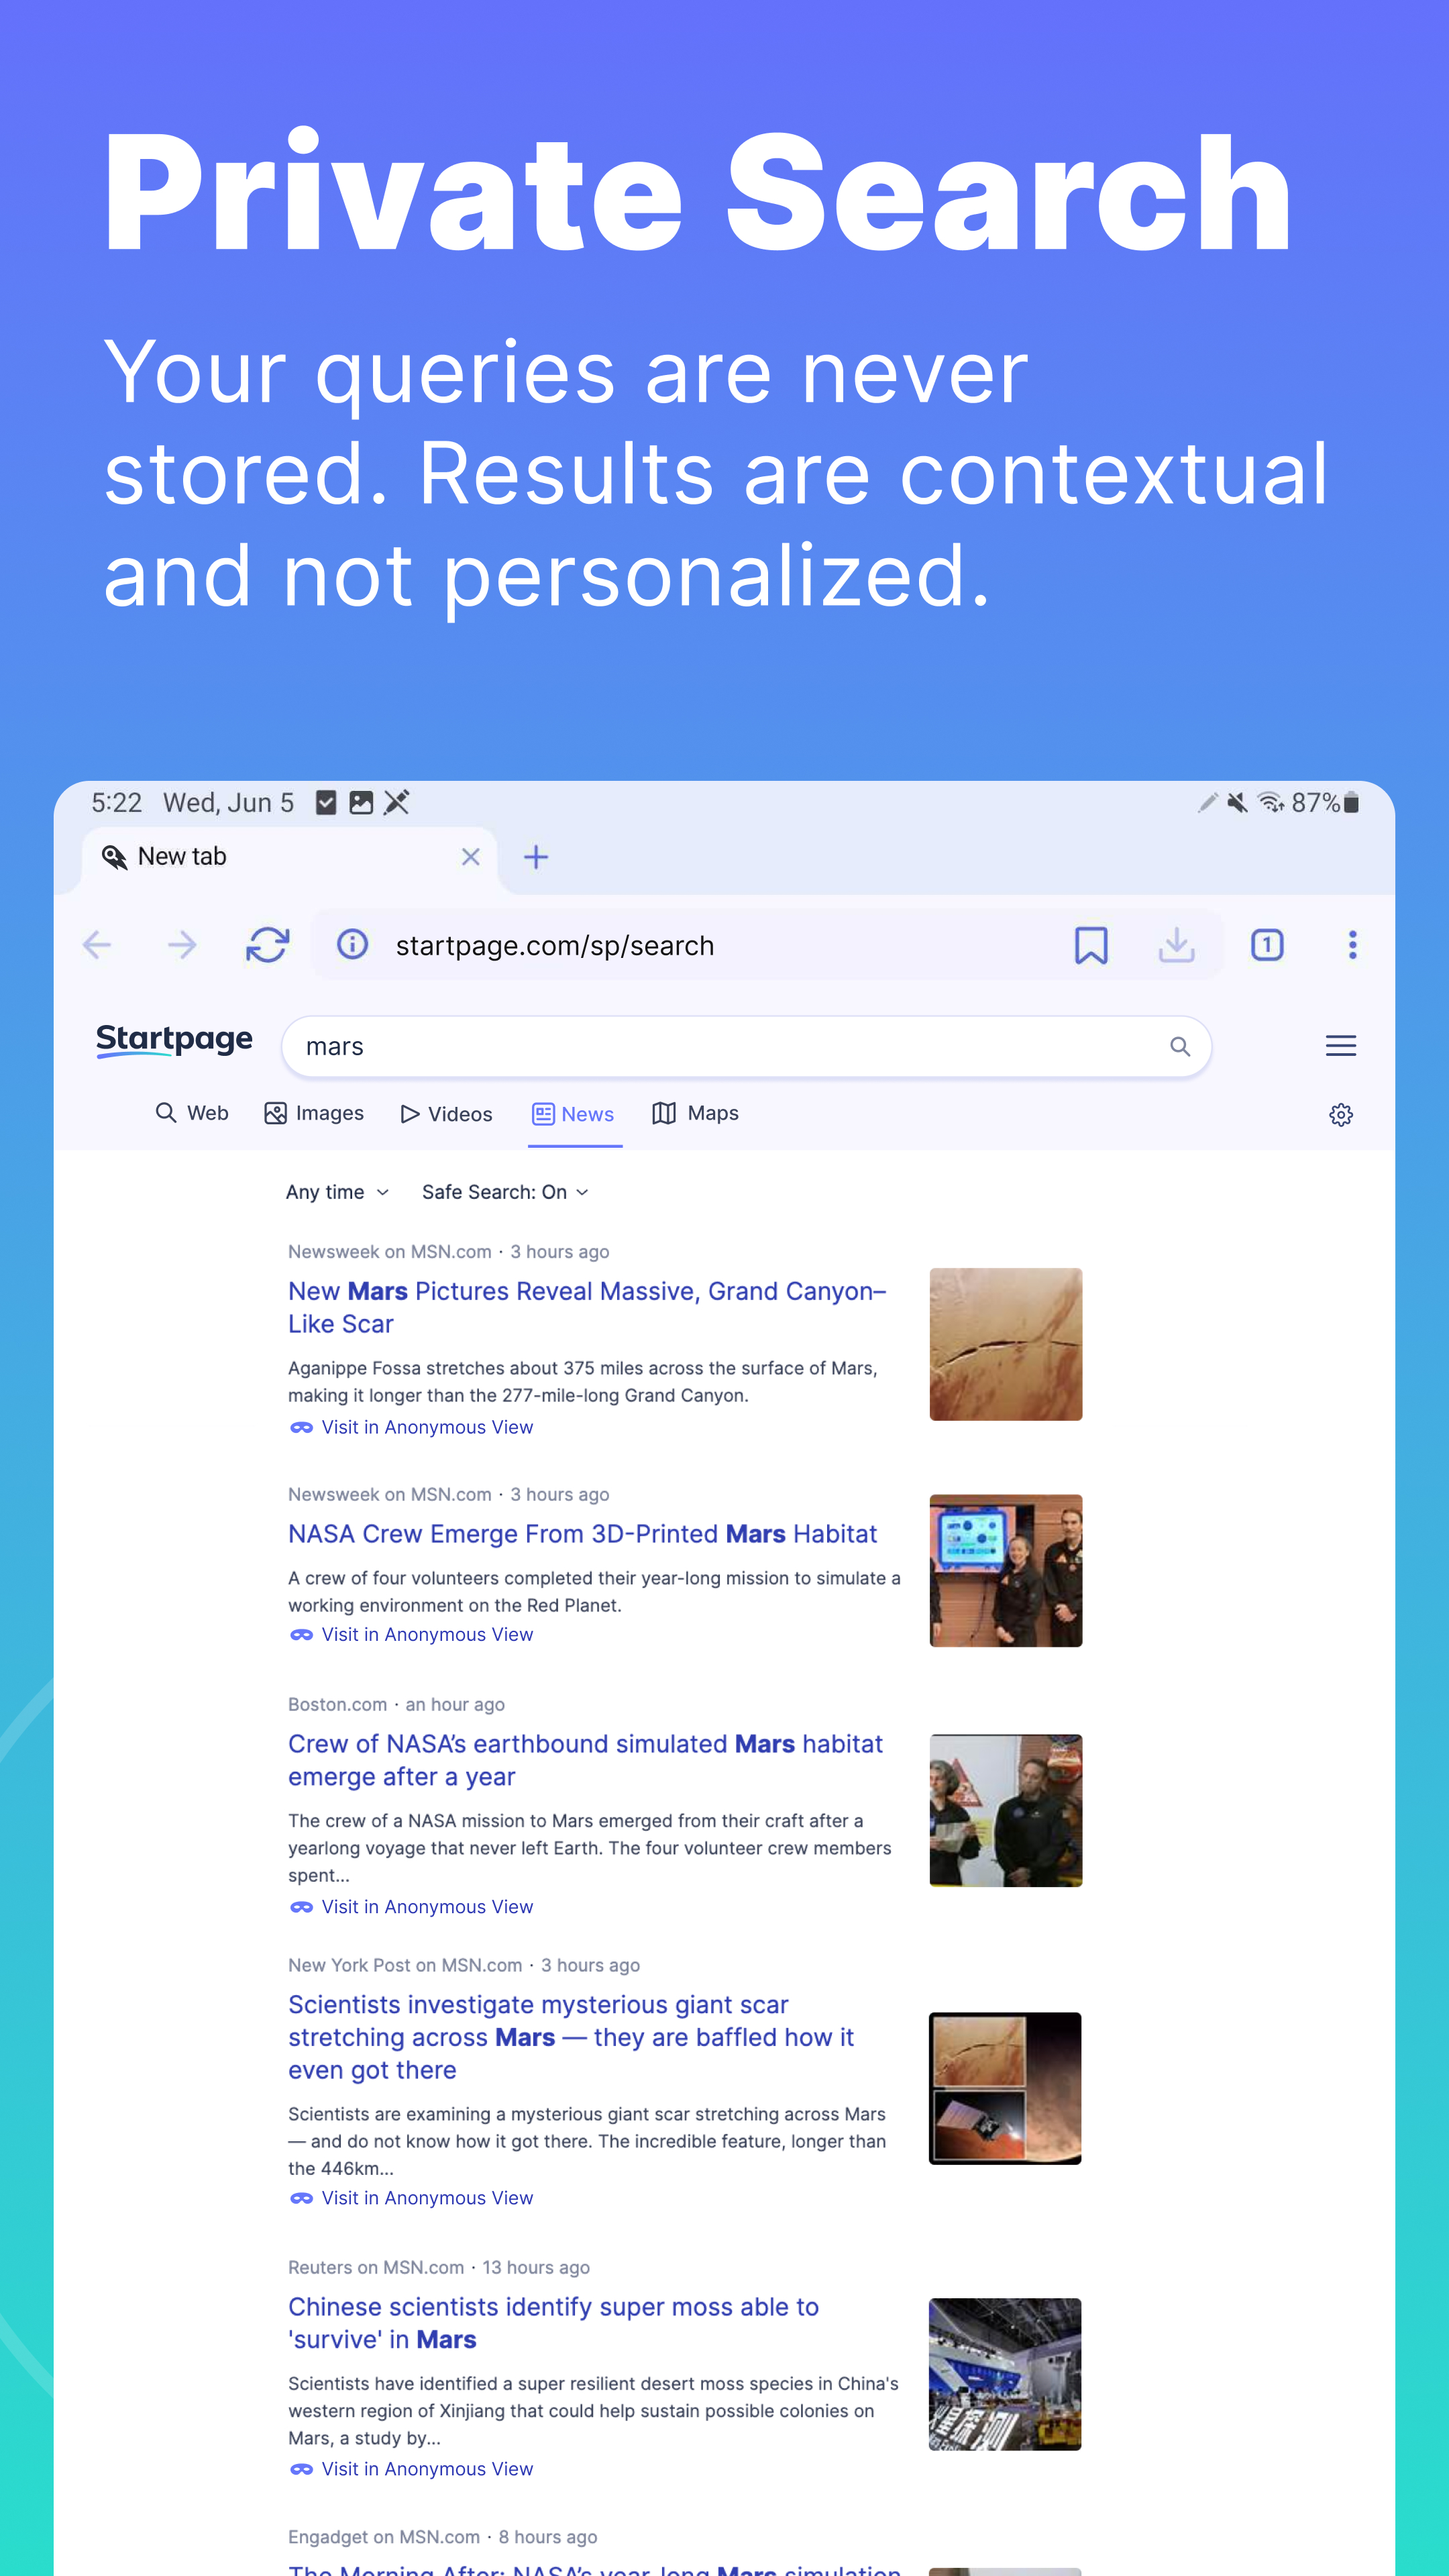Open the tab counter button
Image resolution: width=1449 pixels, height=2576 pixels.
pyautogui.click(x=1266, y=945)
